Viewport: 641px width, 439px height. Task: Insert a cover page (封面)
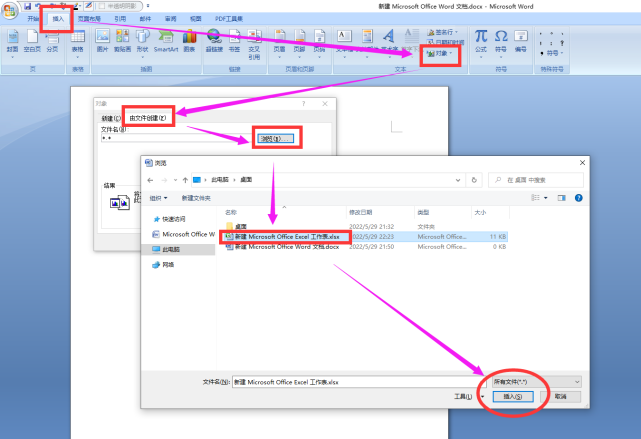(x=12, y=43)
